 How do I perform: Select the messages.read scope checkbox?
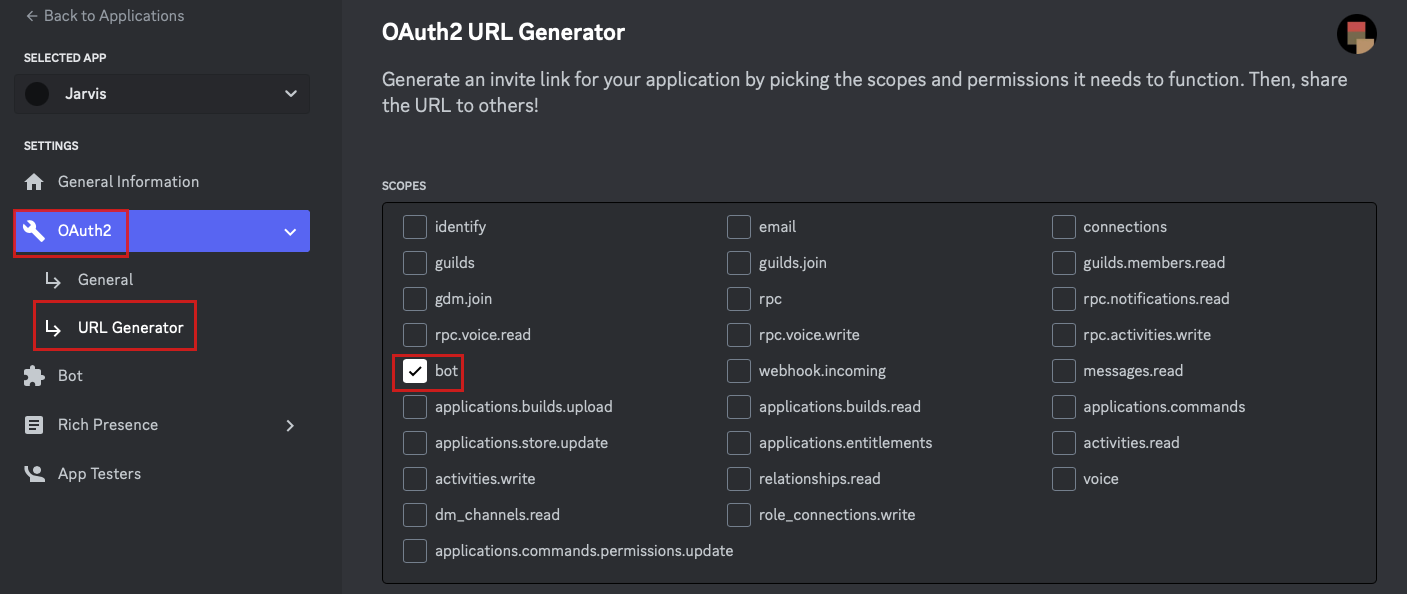[x=1064, y=371]
